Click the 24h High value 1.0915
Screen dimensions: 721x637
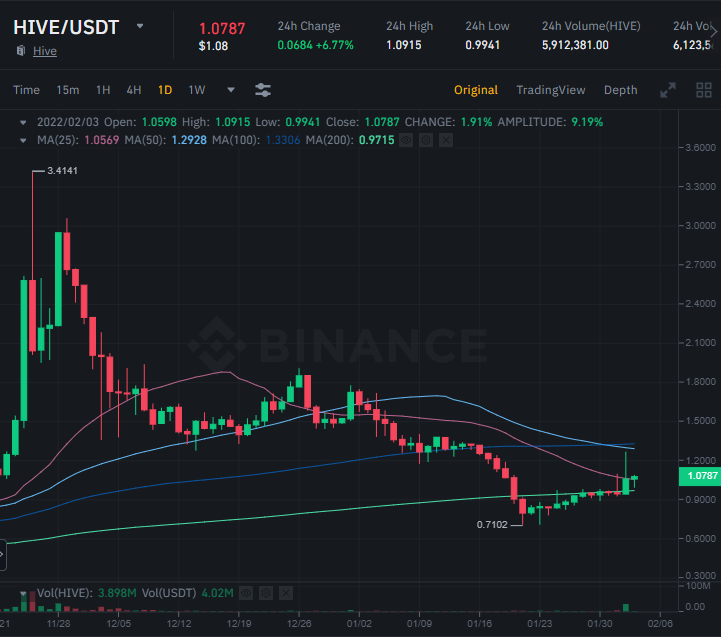coord(404,45)
